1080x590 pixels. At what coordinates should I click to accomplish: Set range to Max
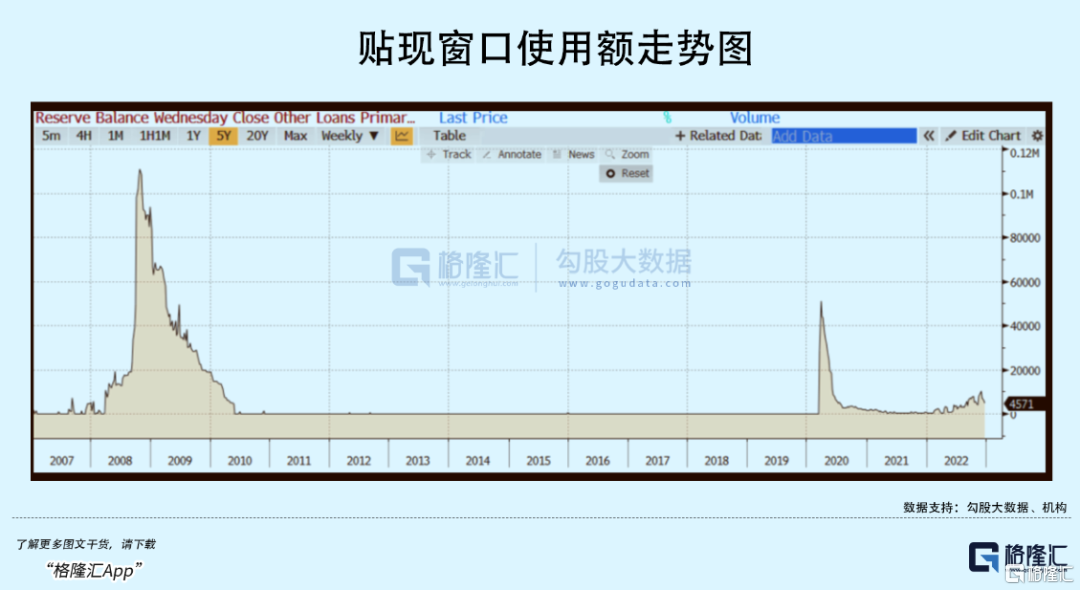point(295,136)
